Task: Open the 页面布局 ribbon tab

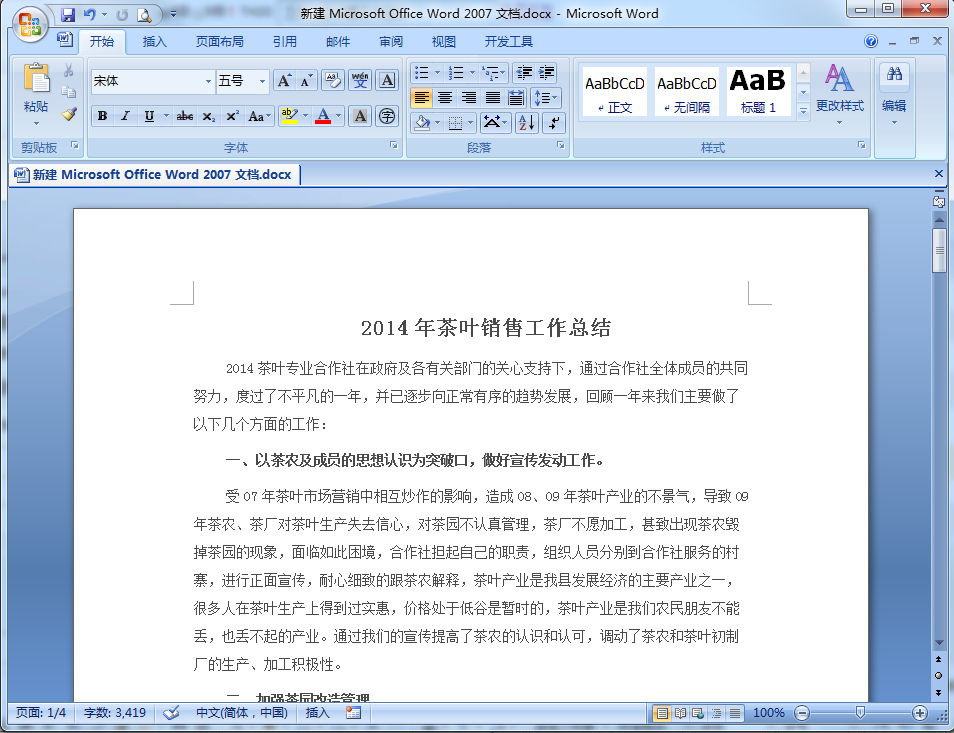Action: (220, 41)
